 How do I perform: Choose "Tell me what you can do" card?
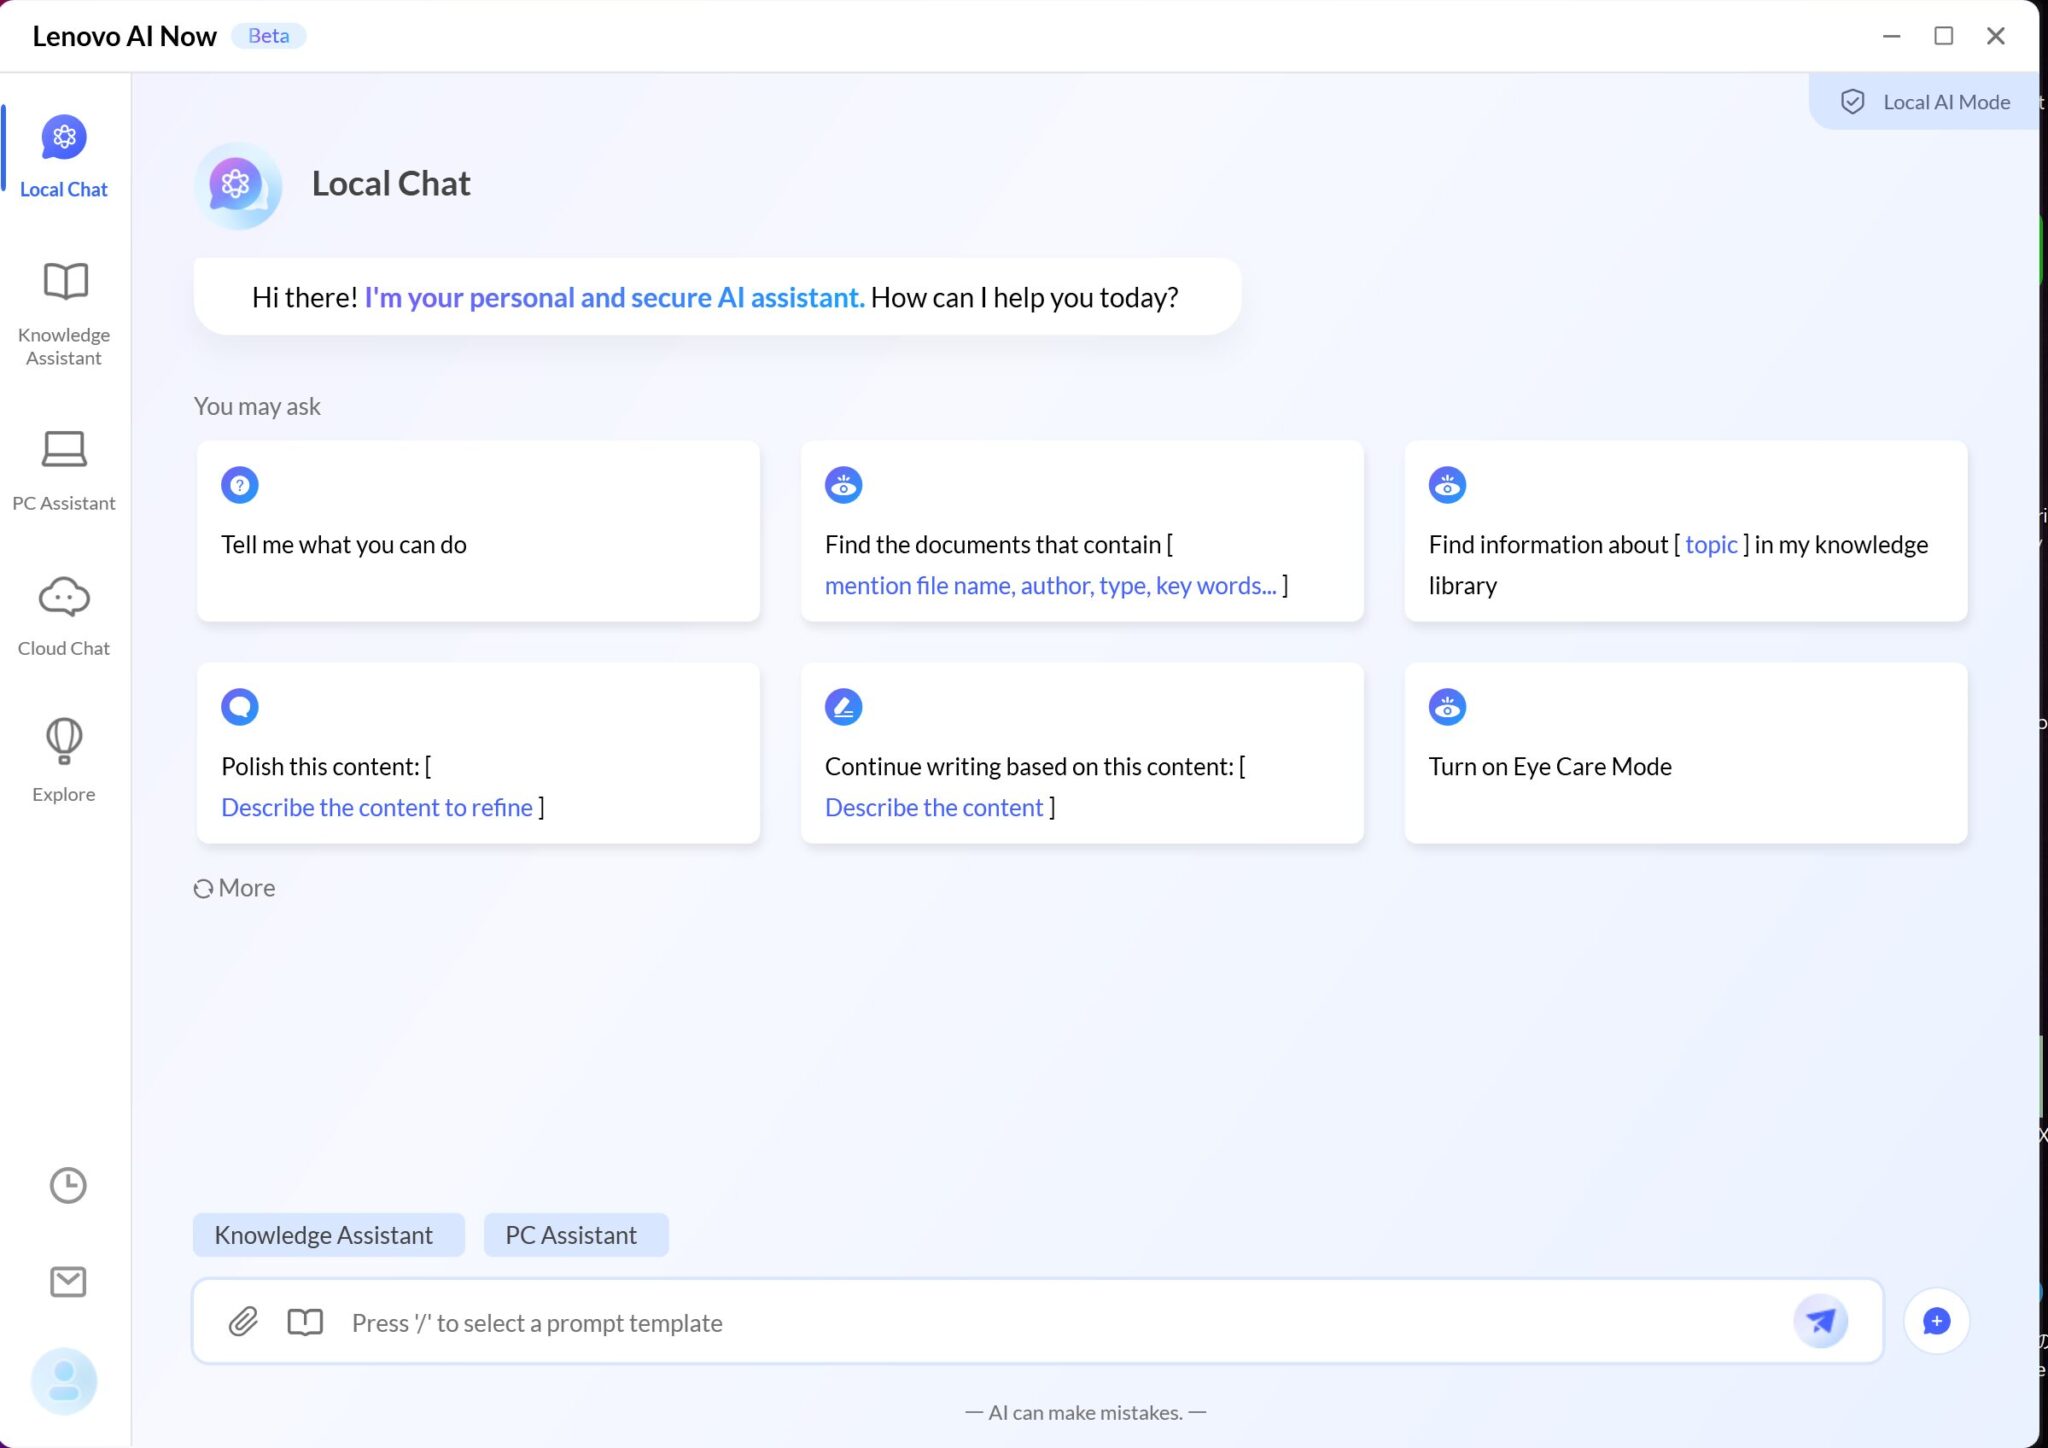478,531
